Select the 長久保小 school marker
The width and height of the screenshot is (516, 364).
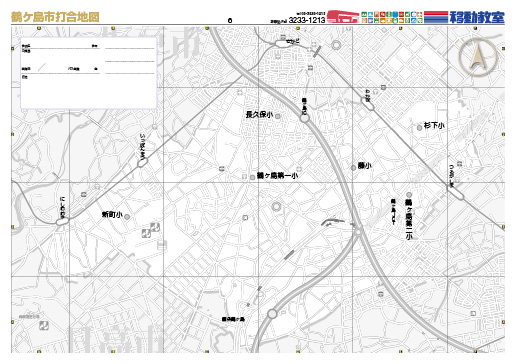(277, 116)
